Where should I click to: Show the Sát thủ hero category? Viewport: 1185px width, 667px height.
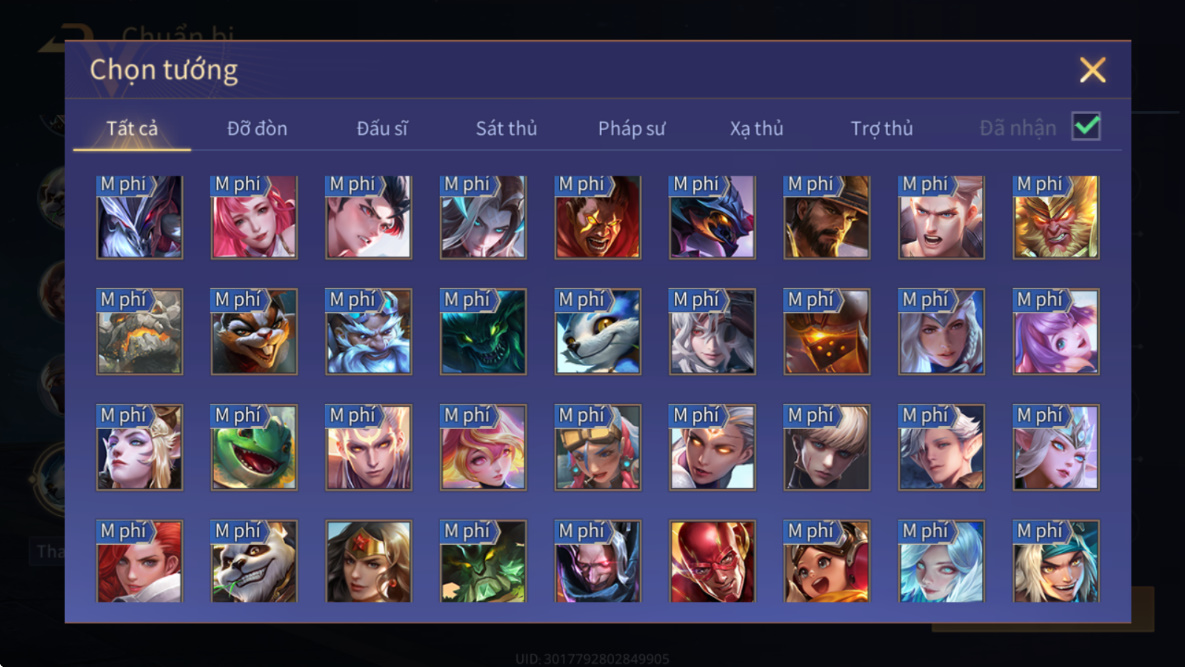(x=506, y=128)
